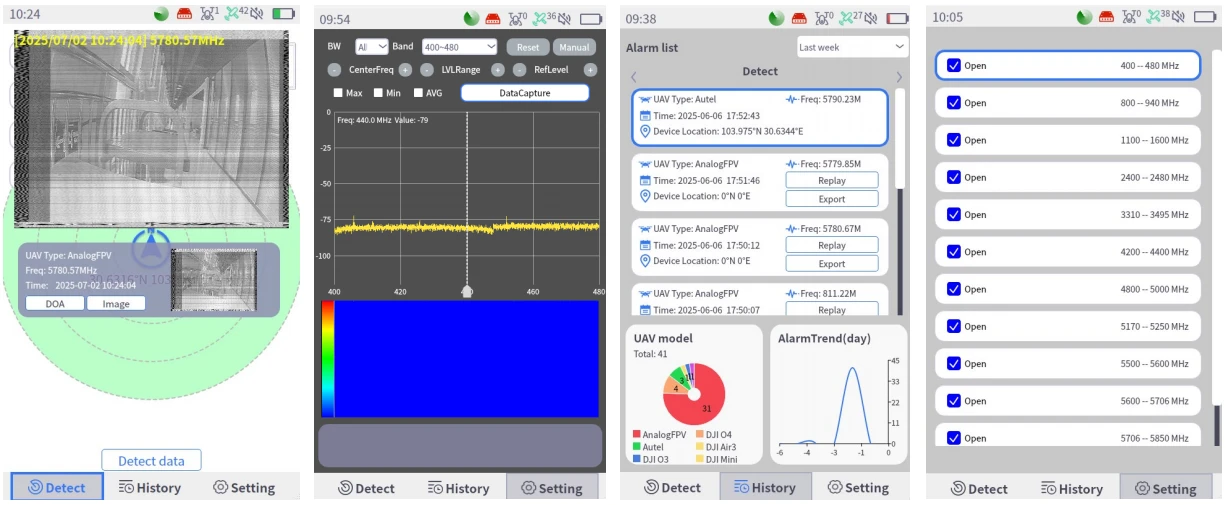This screenshot has width=1226, height=505.
Task: Tap the drone count icon on 09:54 screen
Action: click(x=518, y=19)
